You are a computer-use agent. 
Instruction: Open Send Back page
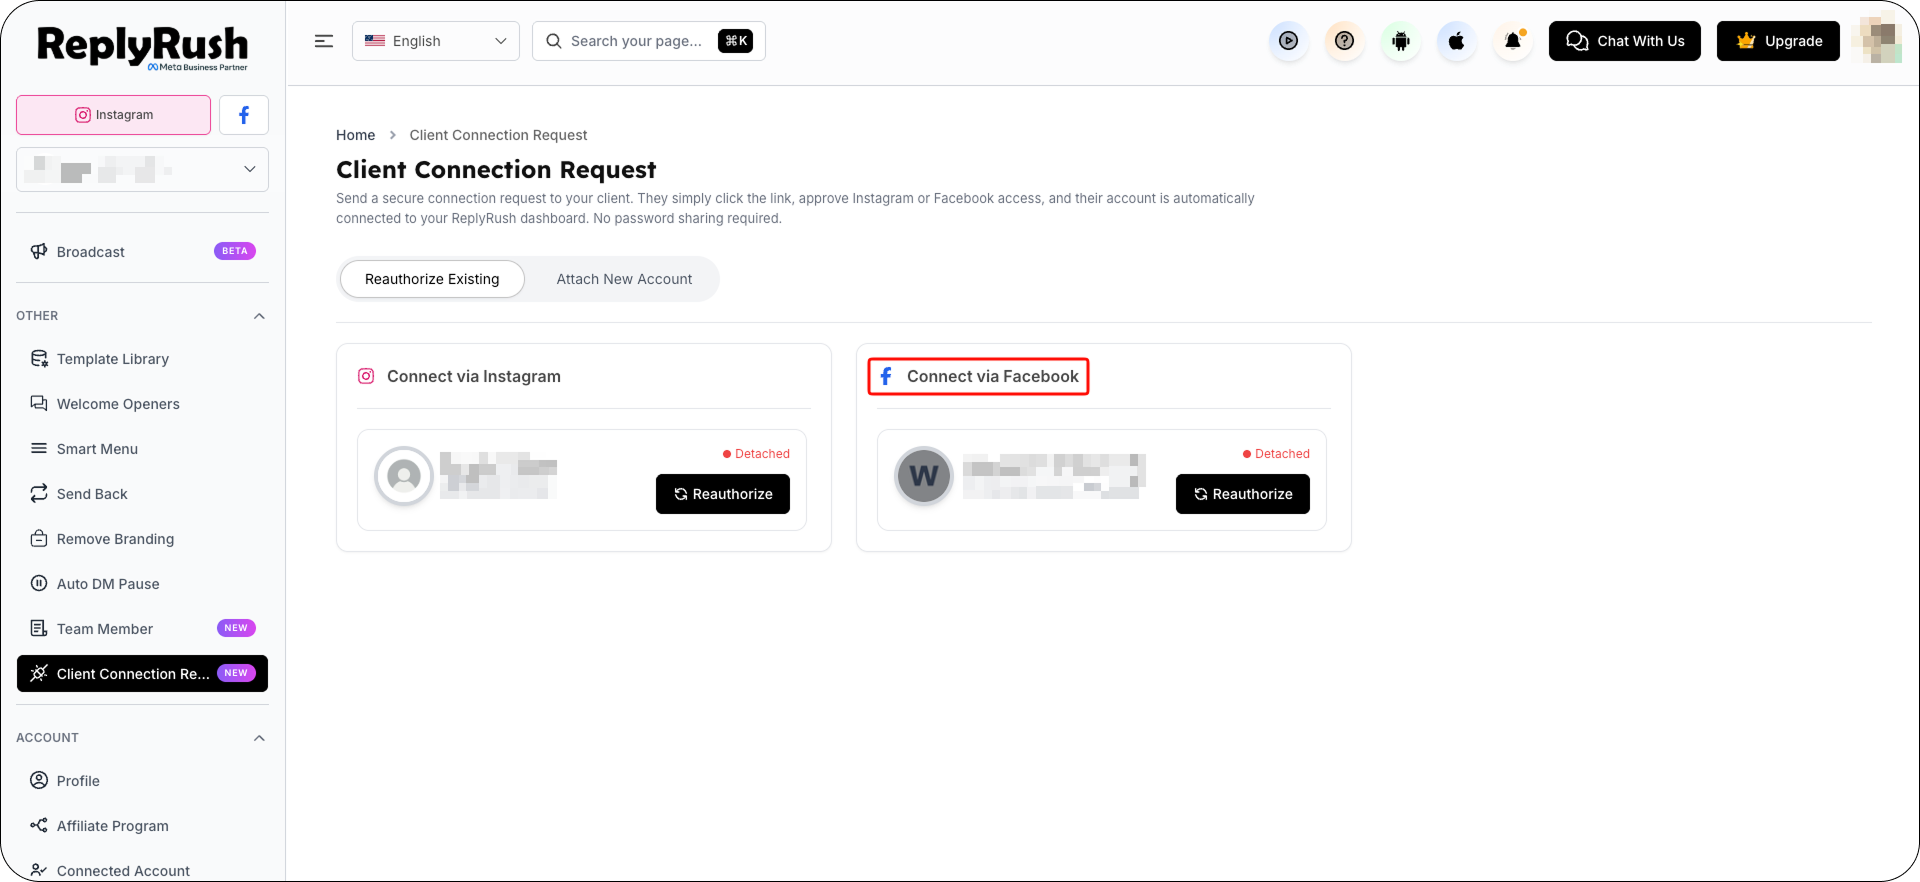click(x=142, y=493)
